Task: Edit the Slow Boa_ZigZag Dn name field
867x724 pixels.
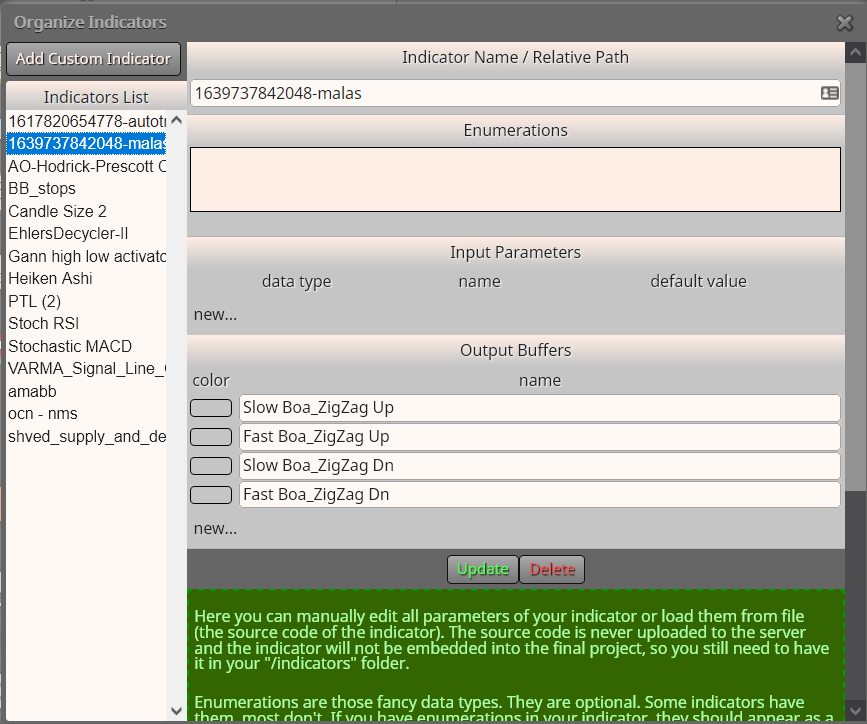Action: tap(540, 466)
